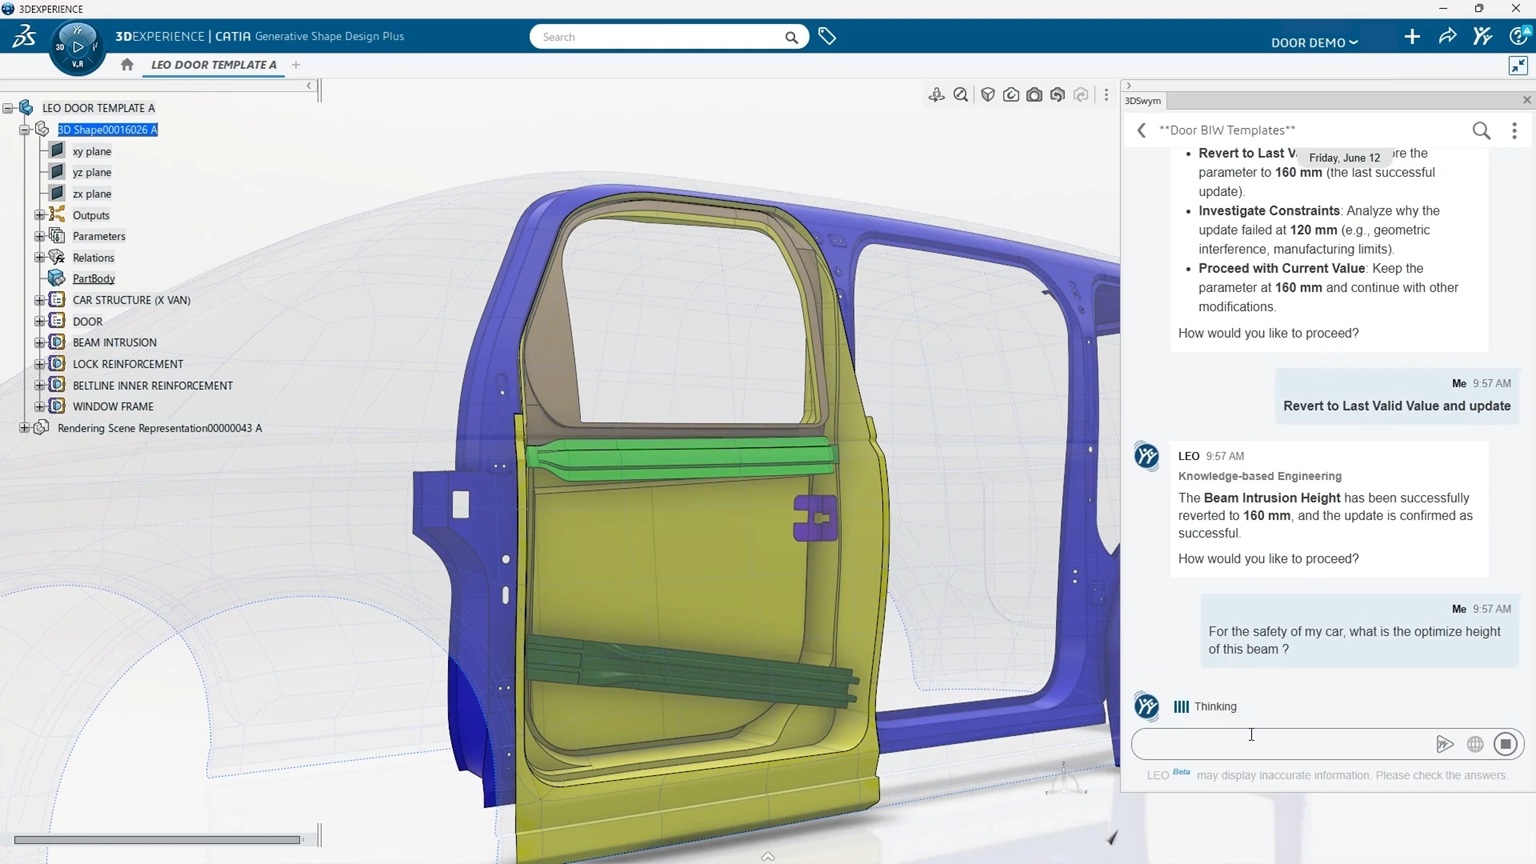Click the tree panel horizontal scrollbar
The width and height of the screenshot is (1536, 864).
(157, 840)
